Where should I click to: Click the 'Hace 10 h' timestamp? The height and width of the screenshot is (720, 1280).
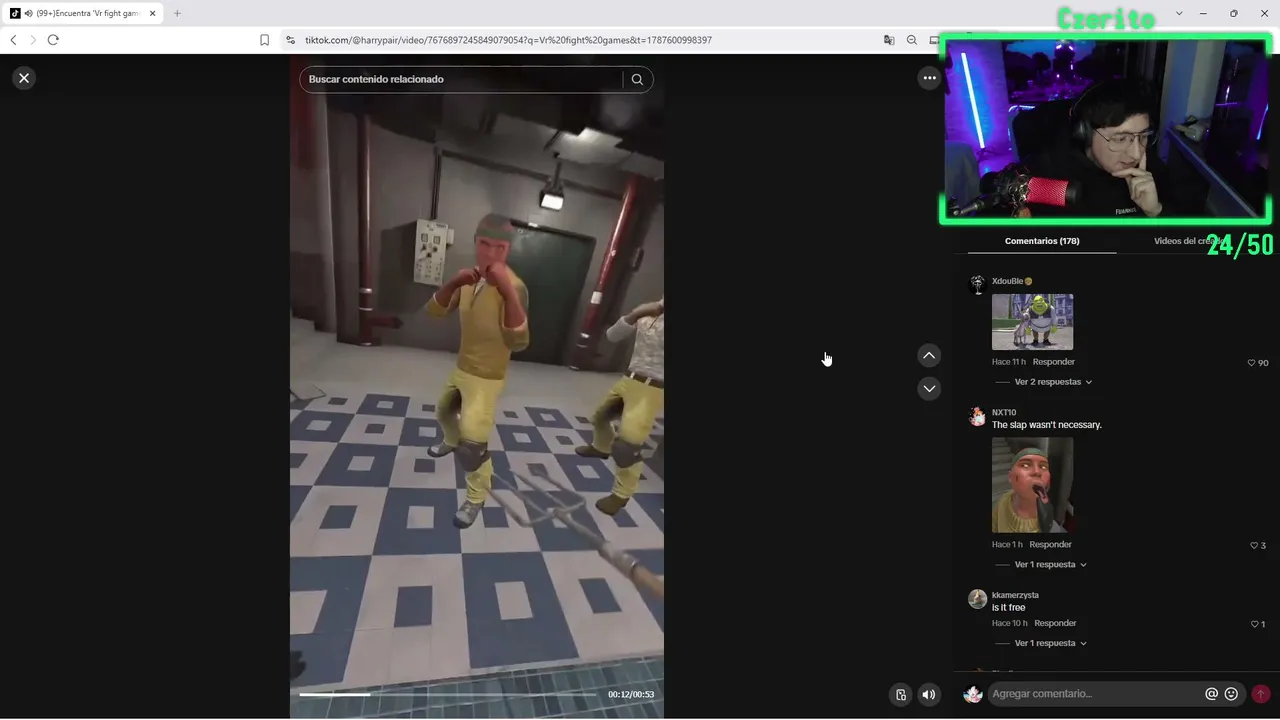click(1010, 623)
